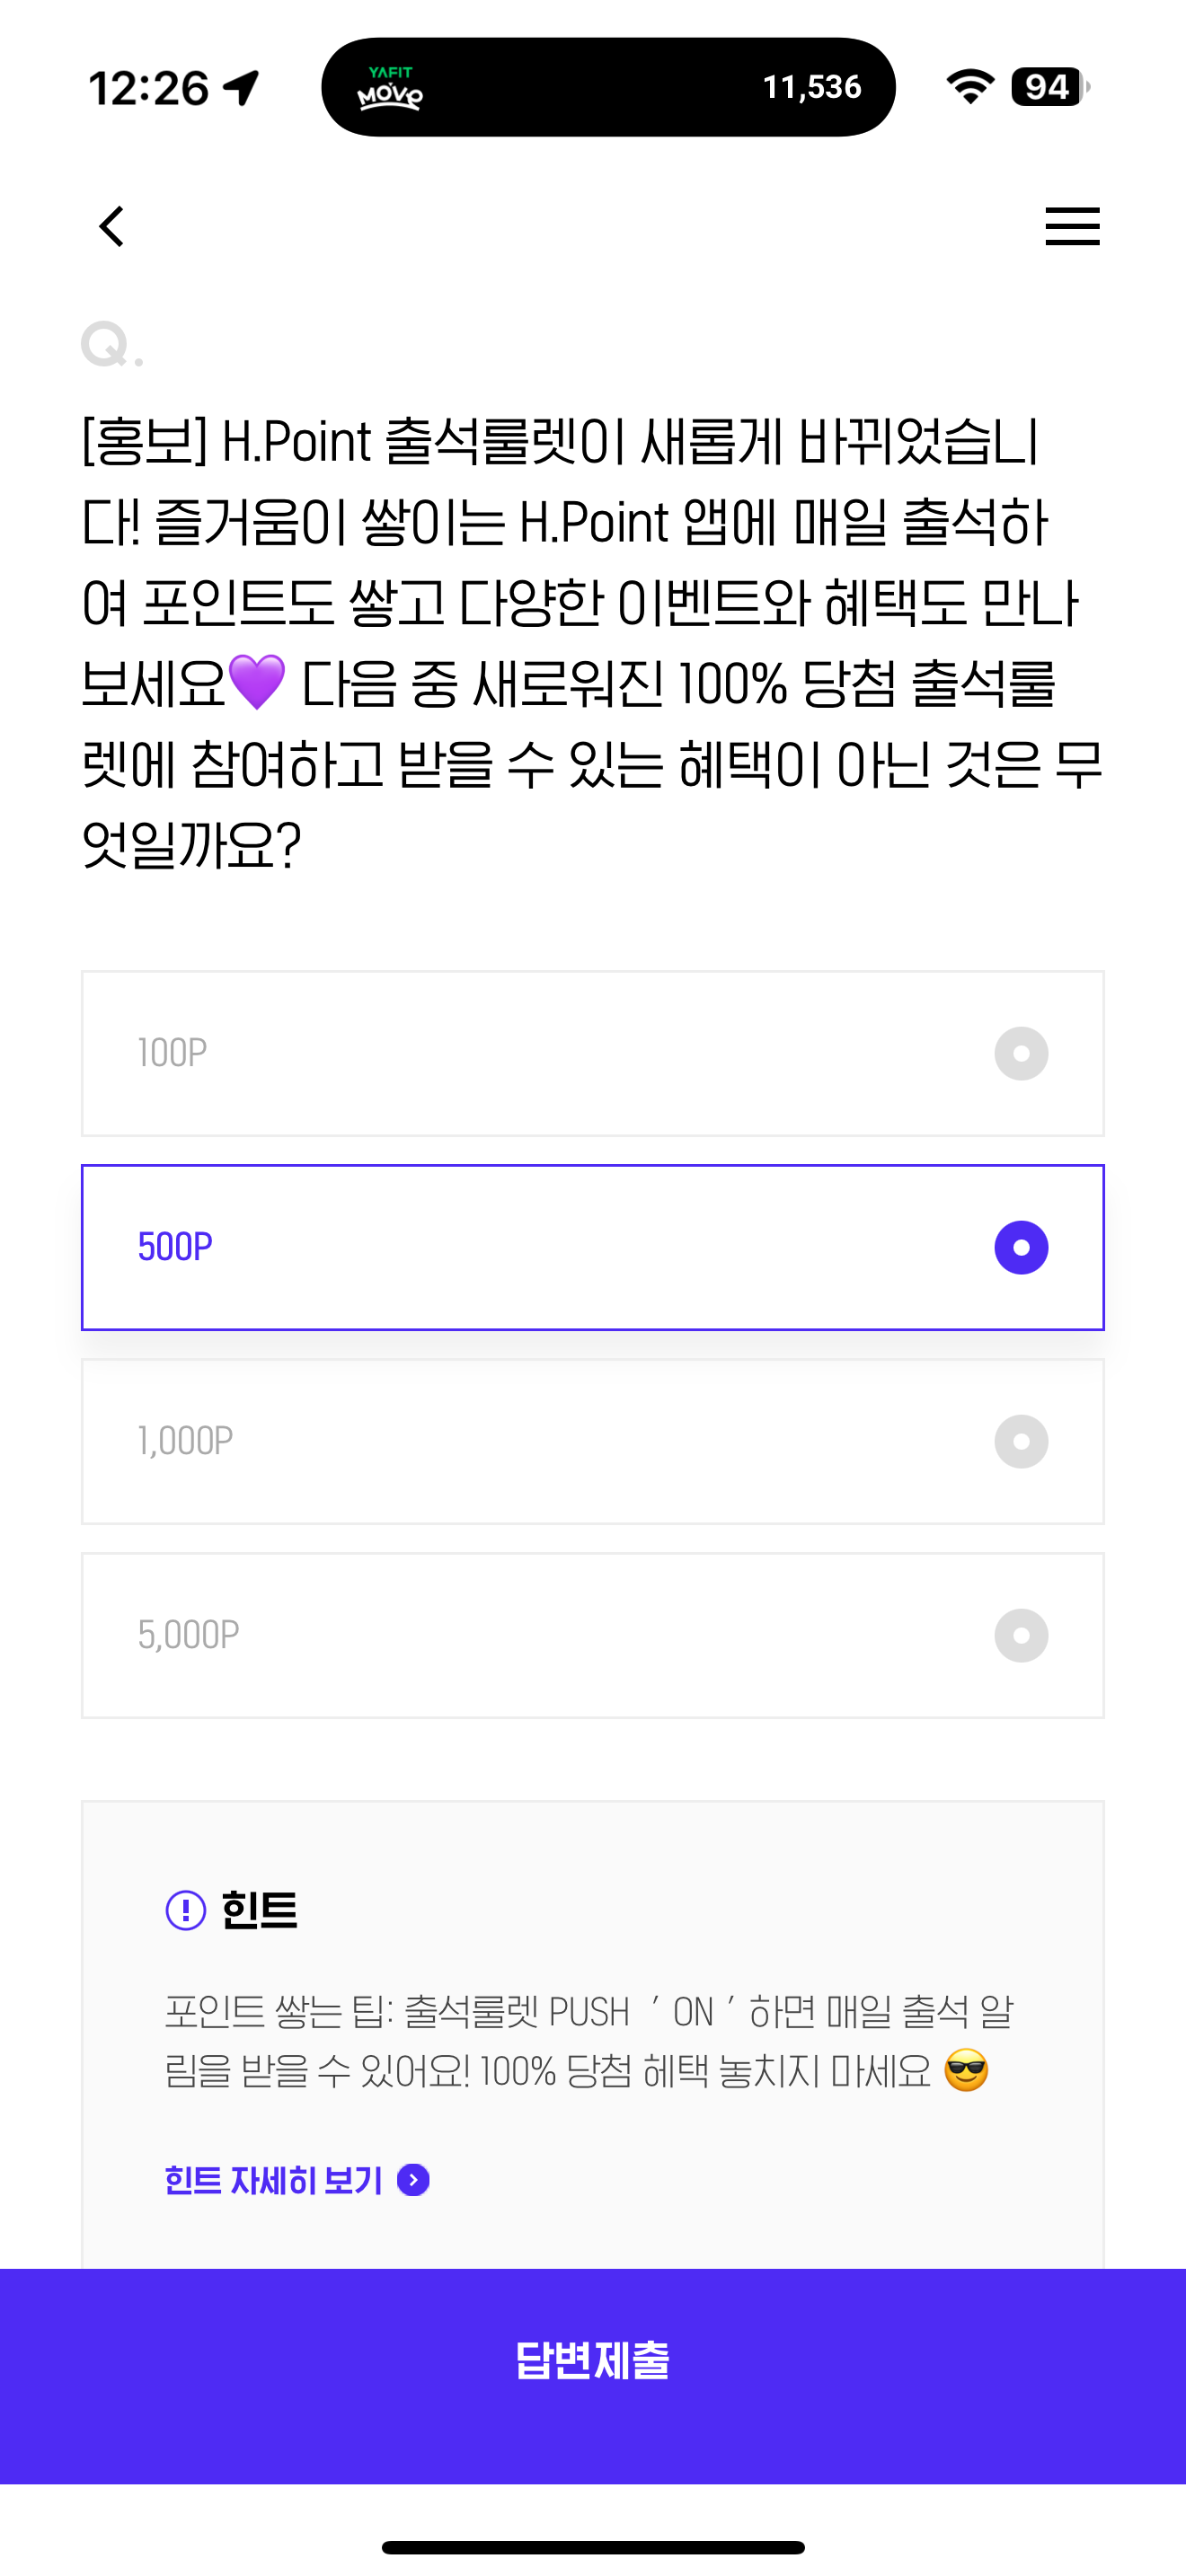1186x2576 pixels.
Task: Tap the back arrow icon
Action: [112, 226]
